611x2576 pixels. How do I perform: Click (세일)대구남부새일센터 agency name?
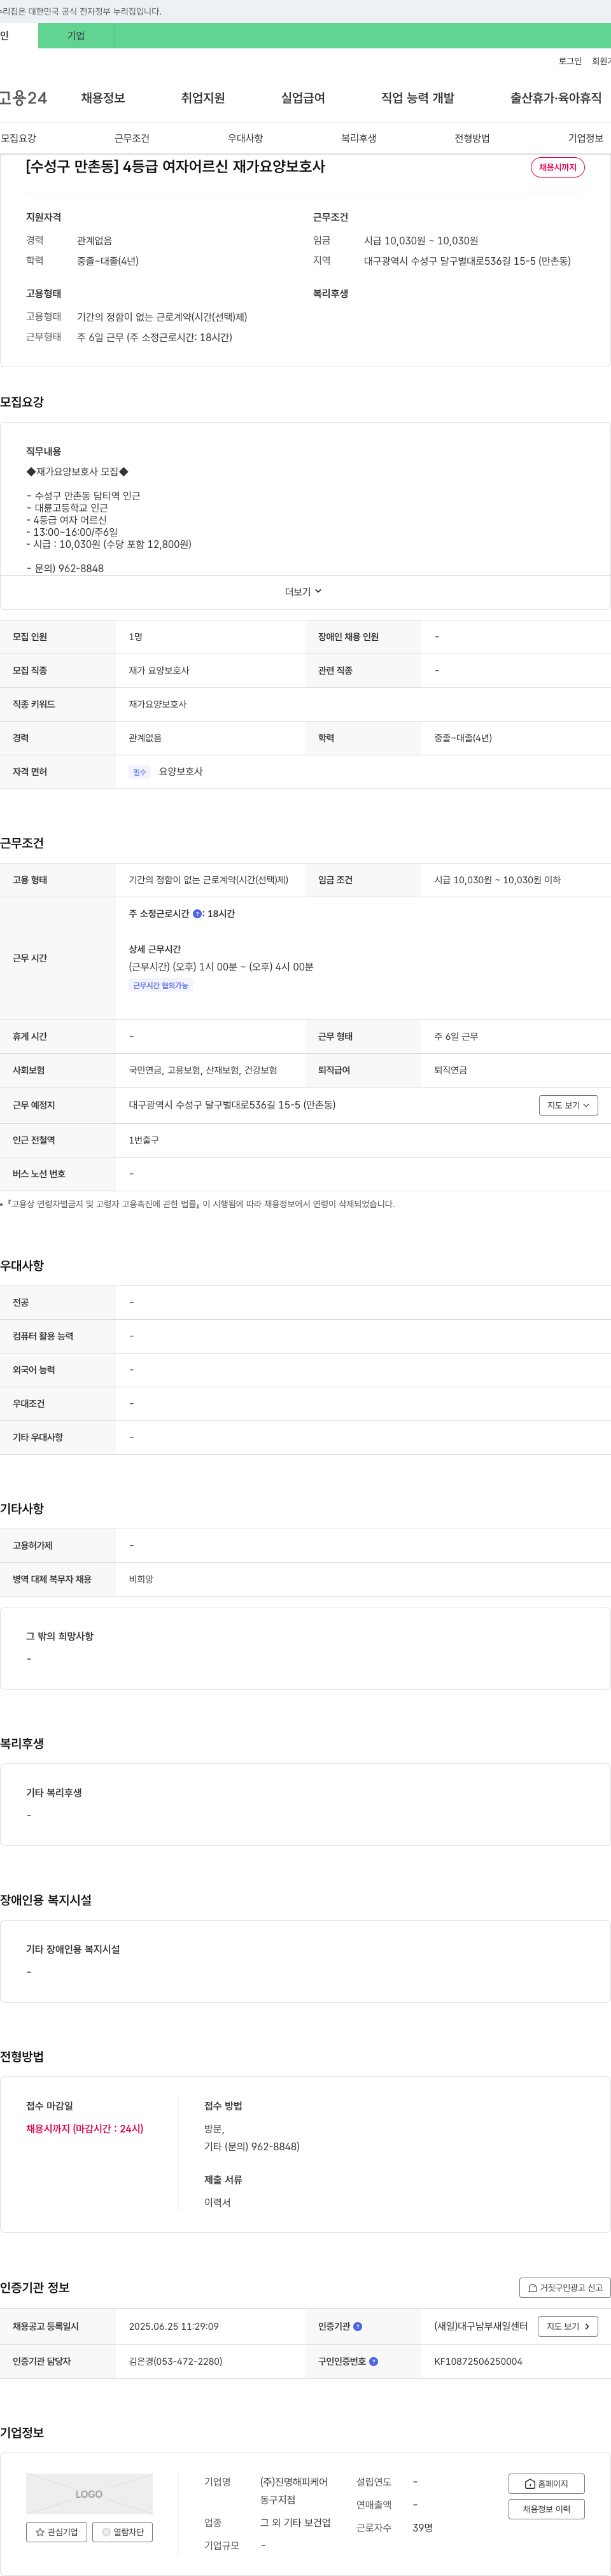[480, 2326]
